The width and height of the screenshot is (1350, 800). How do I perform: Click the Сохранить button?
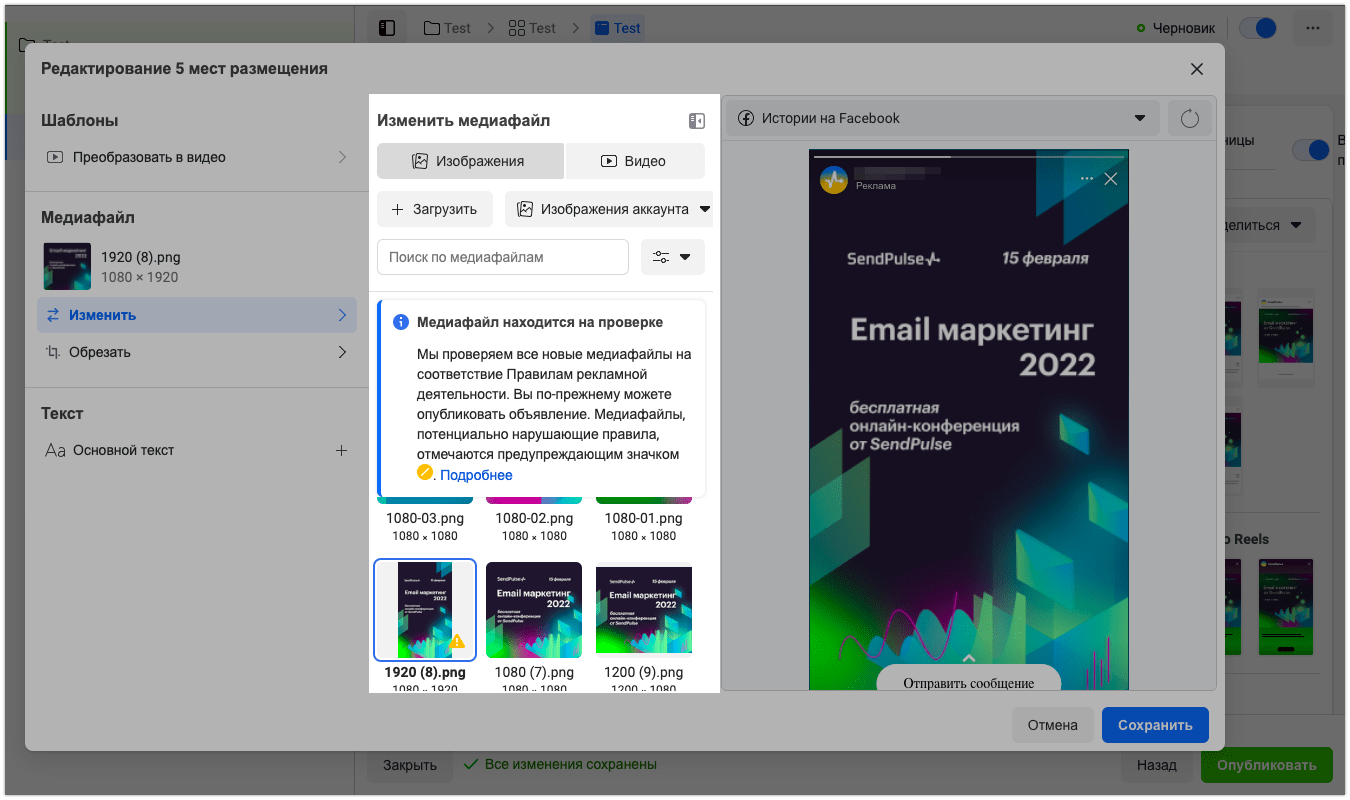pos(1155,725)
